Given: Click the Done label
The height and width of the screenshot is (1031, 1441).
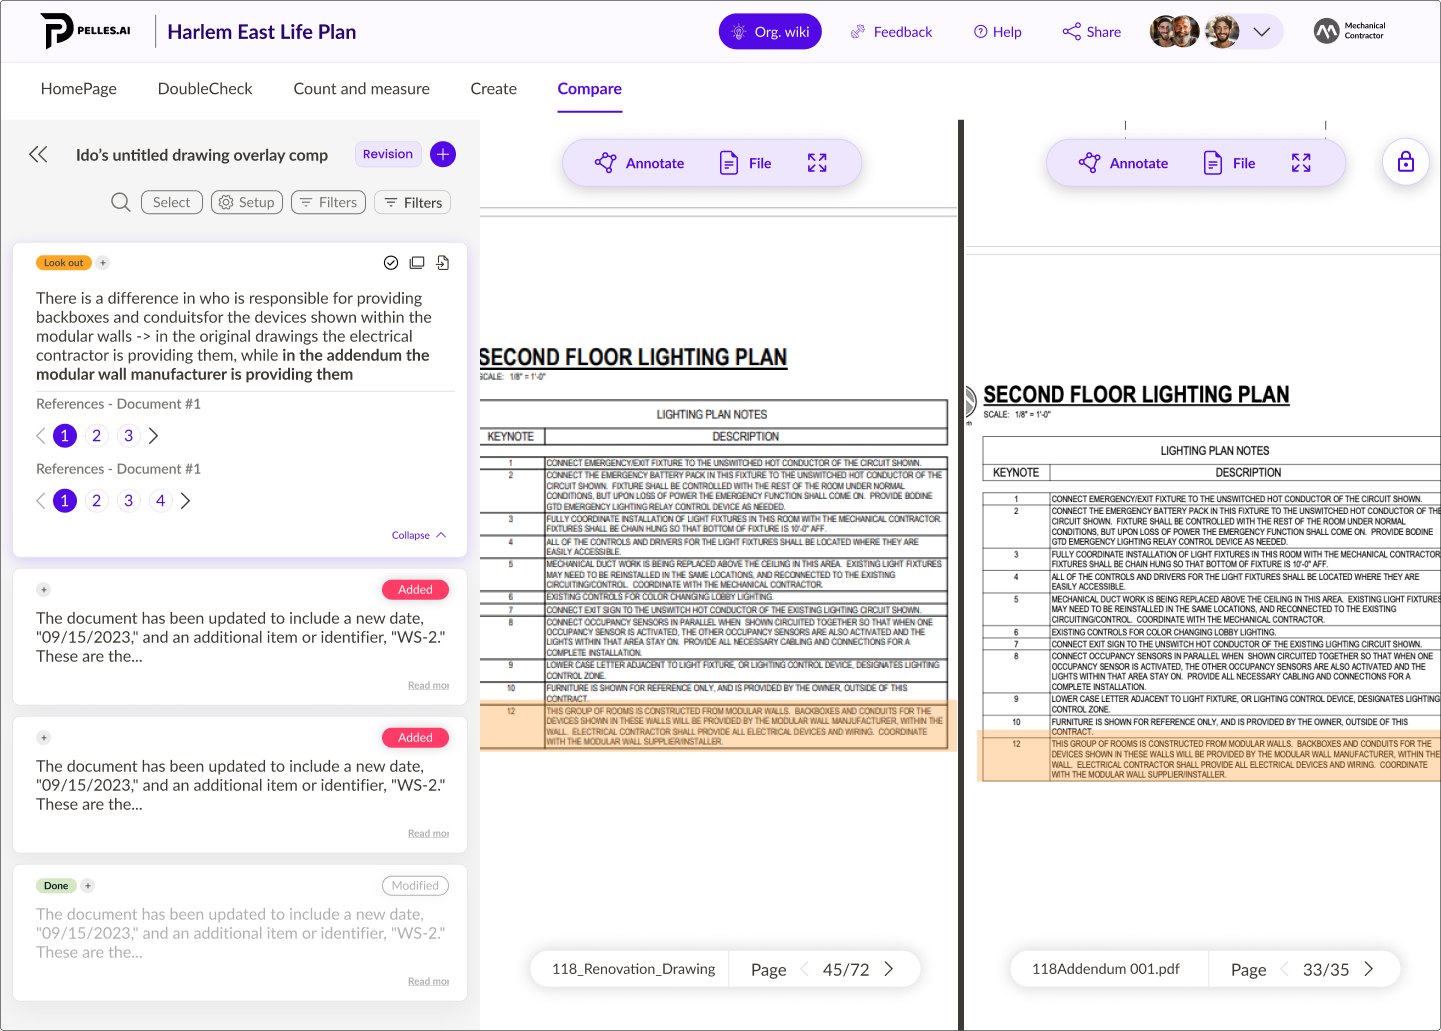Looking at the screenshot, I should [x=56, y=886].
